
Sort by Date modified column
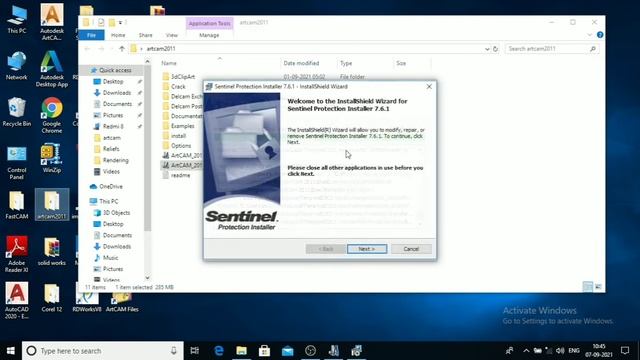tap(301, 63)
